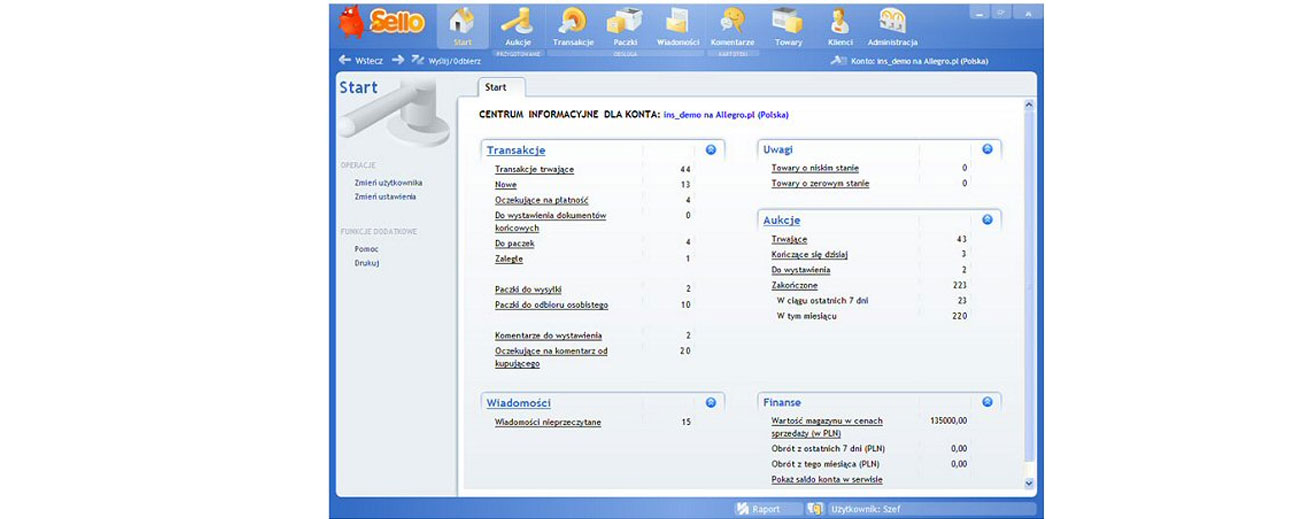Open the Transakcje section heading link
Image resolution: width=1300 pixels, height=519 pixels.
coord(516,150)
